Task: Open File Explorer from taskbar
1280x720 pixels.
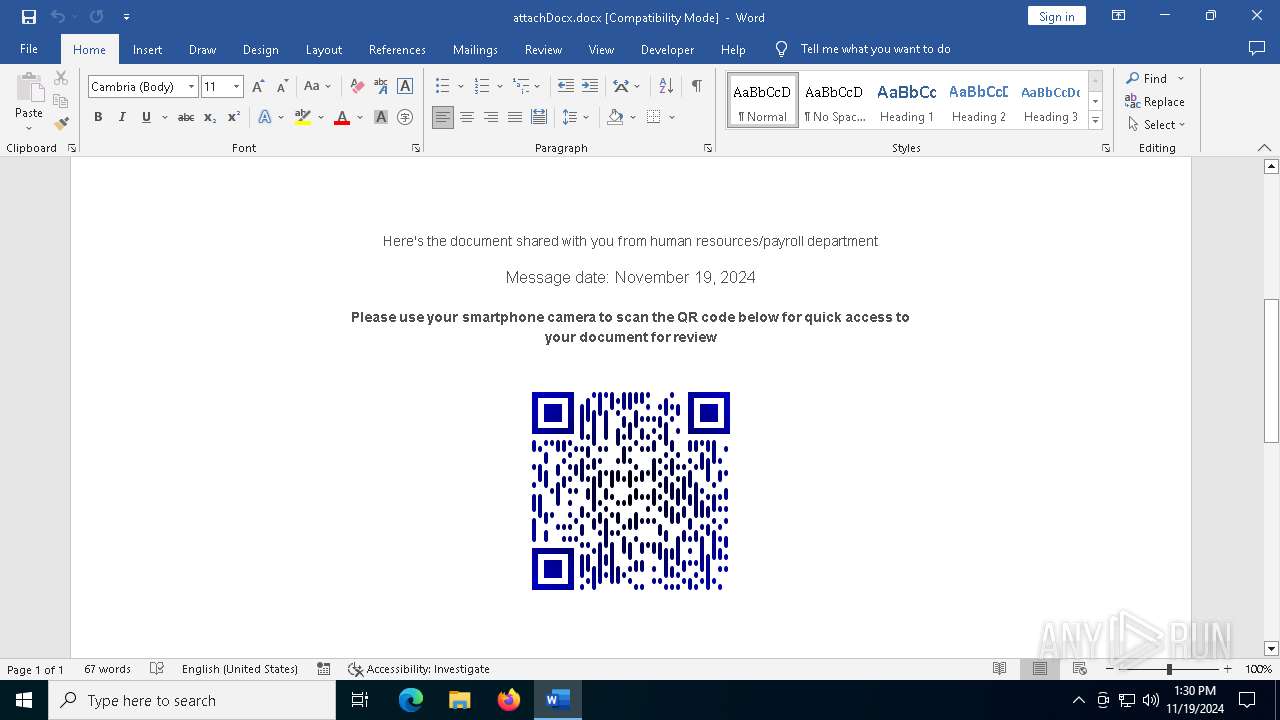Action: (x=460, y=700)
